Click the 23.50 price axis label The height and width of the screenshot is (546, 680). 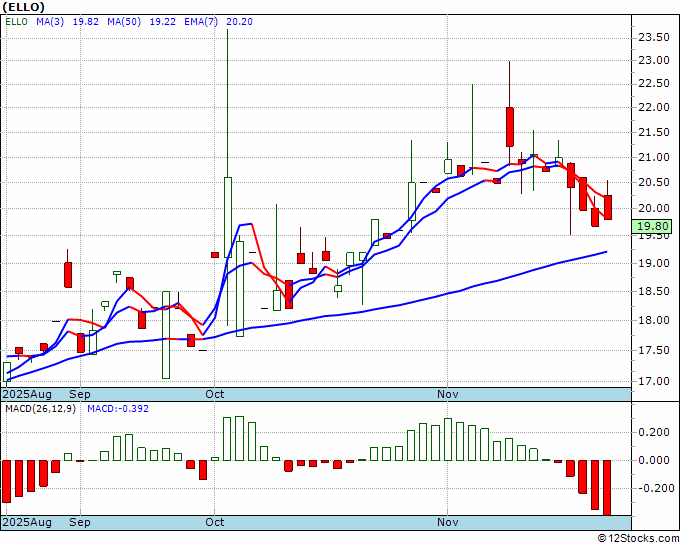(x=654, y=38)
